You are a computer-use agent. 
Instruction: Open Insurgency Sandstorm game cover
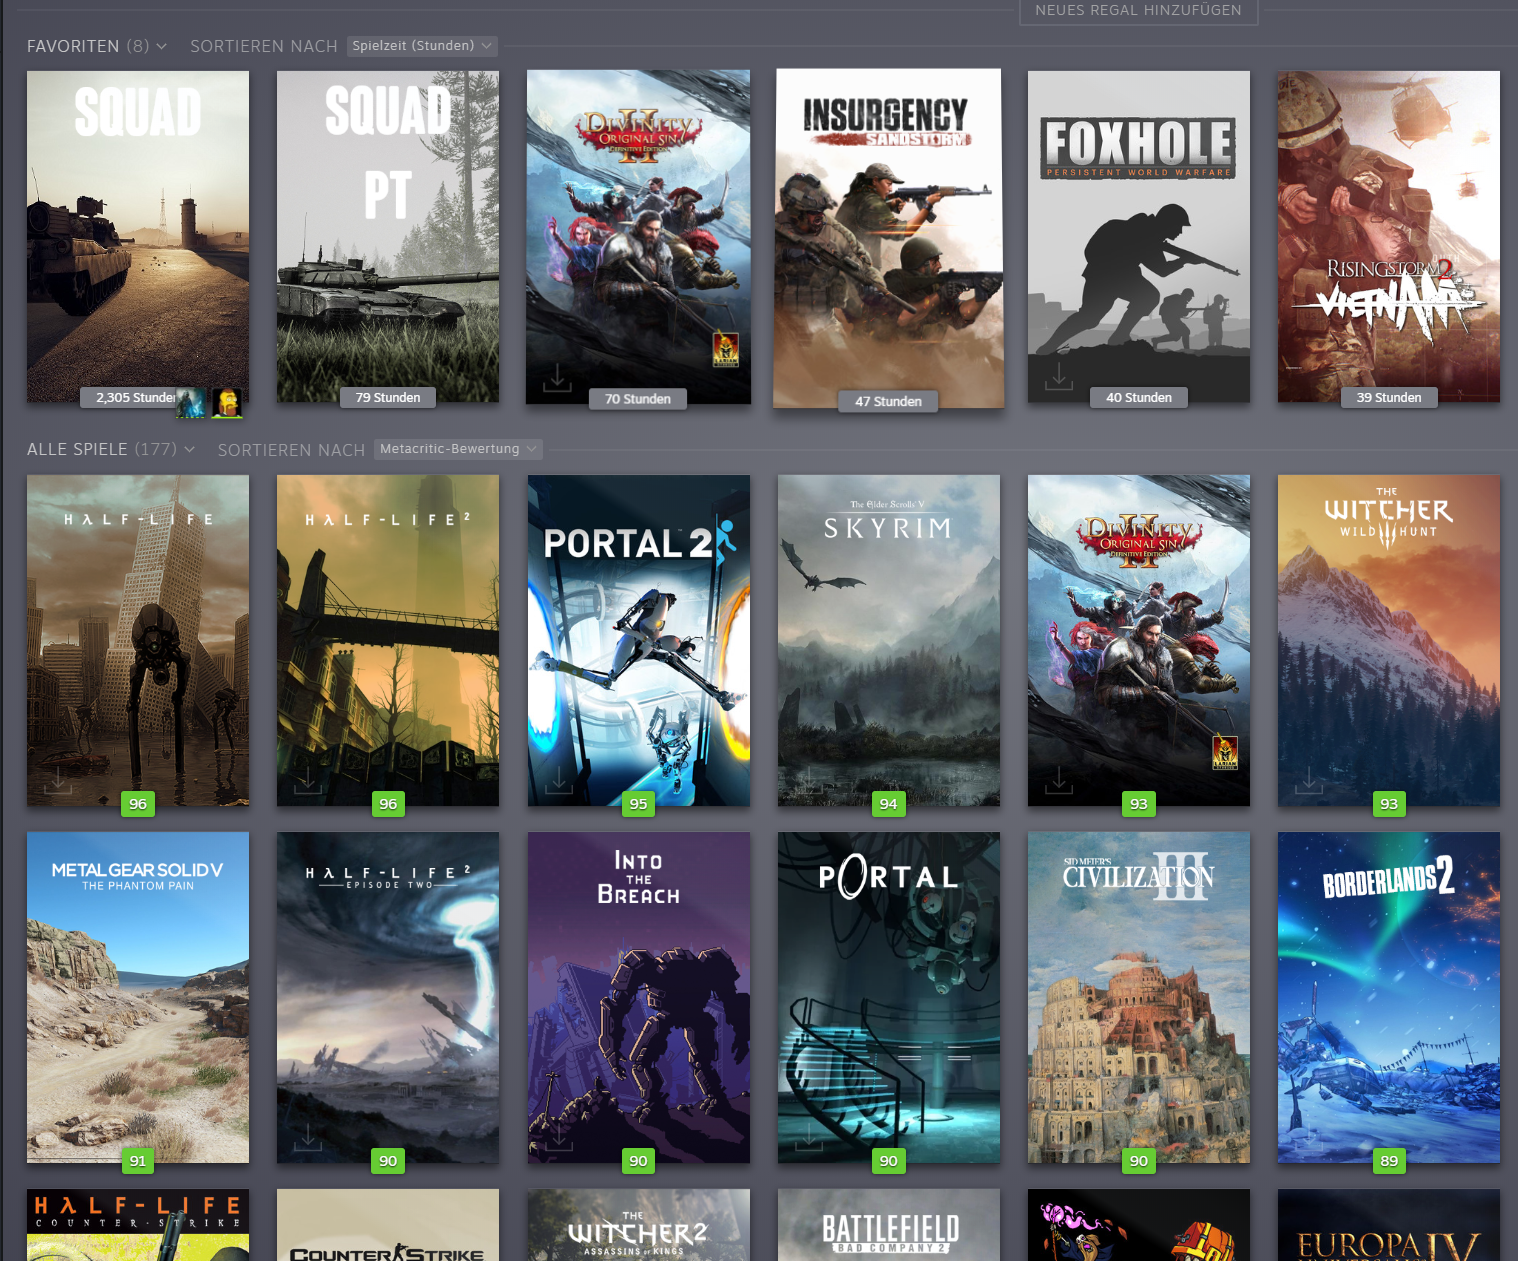pos(888,238)
